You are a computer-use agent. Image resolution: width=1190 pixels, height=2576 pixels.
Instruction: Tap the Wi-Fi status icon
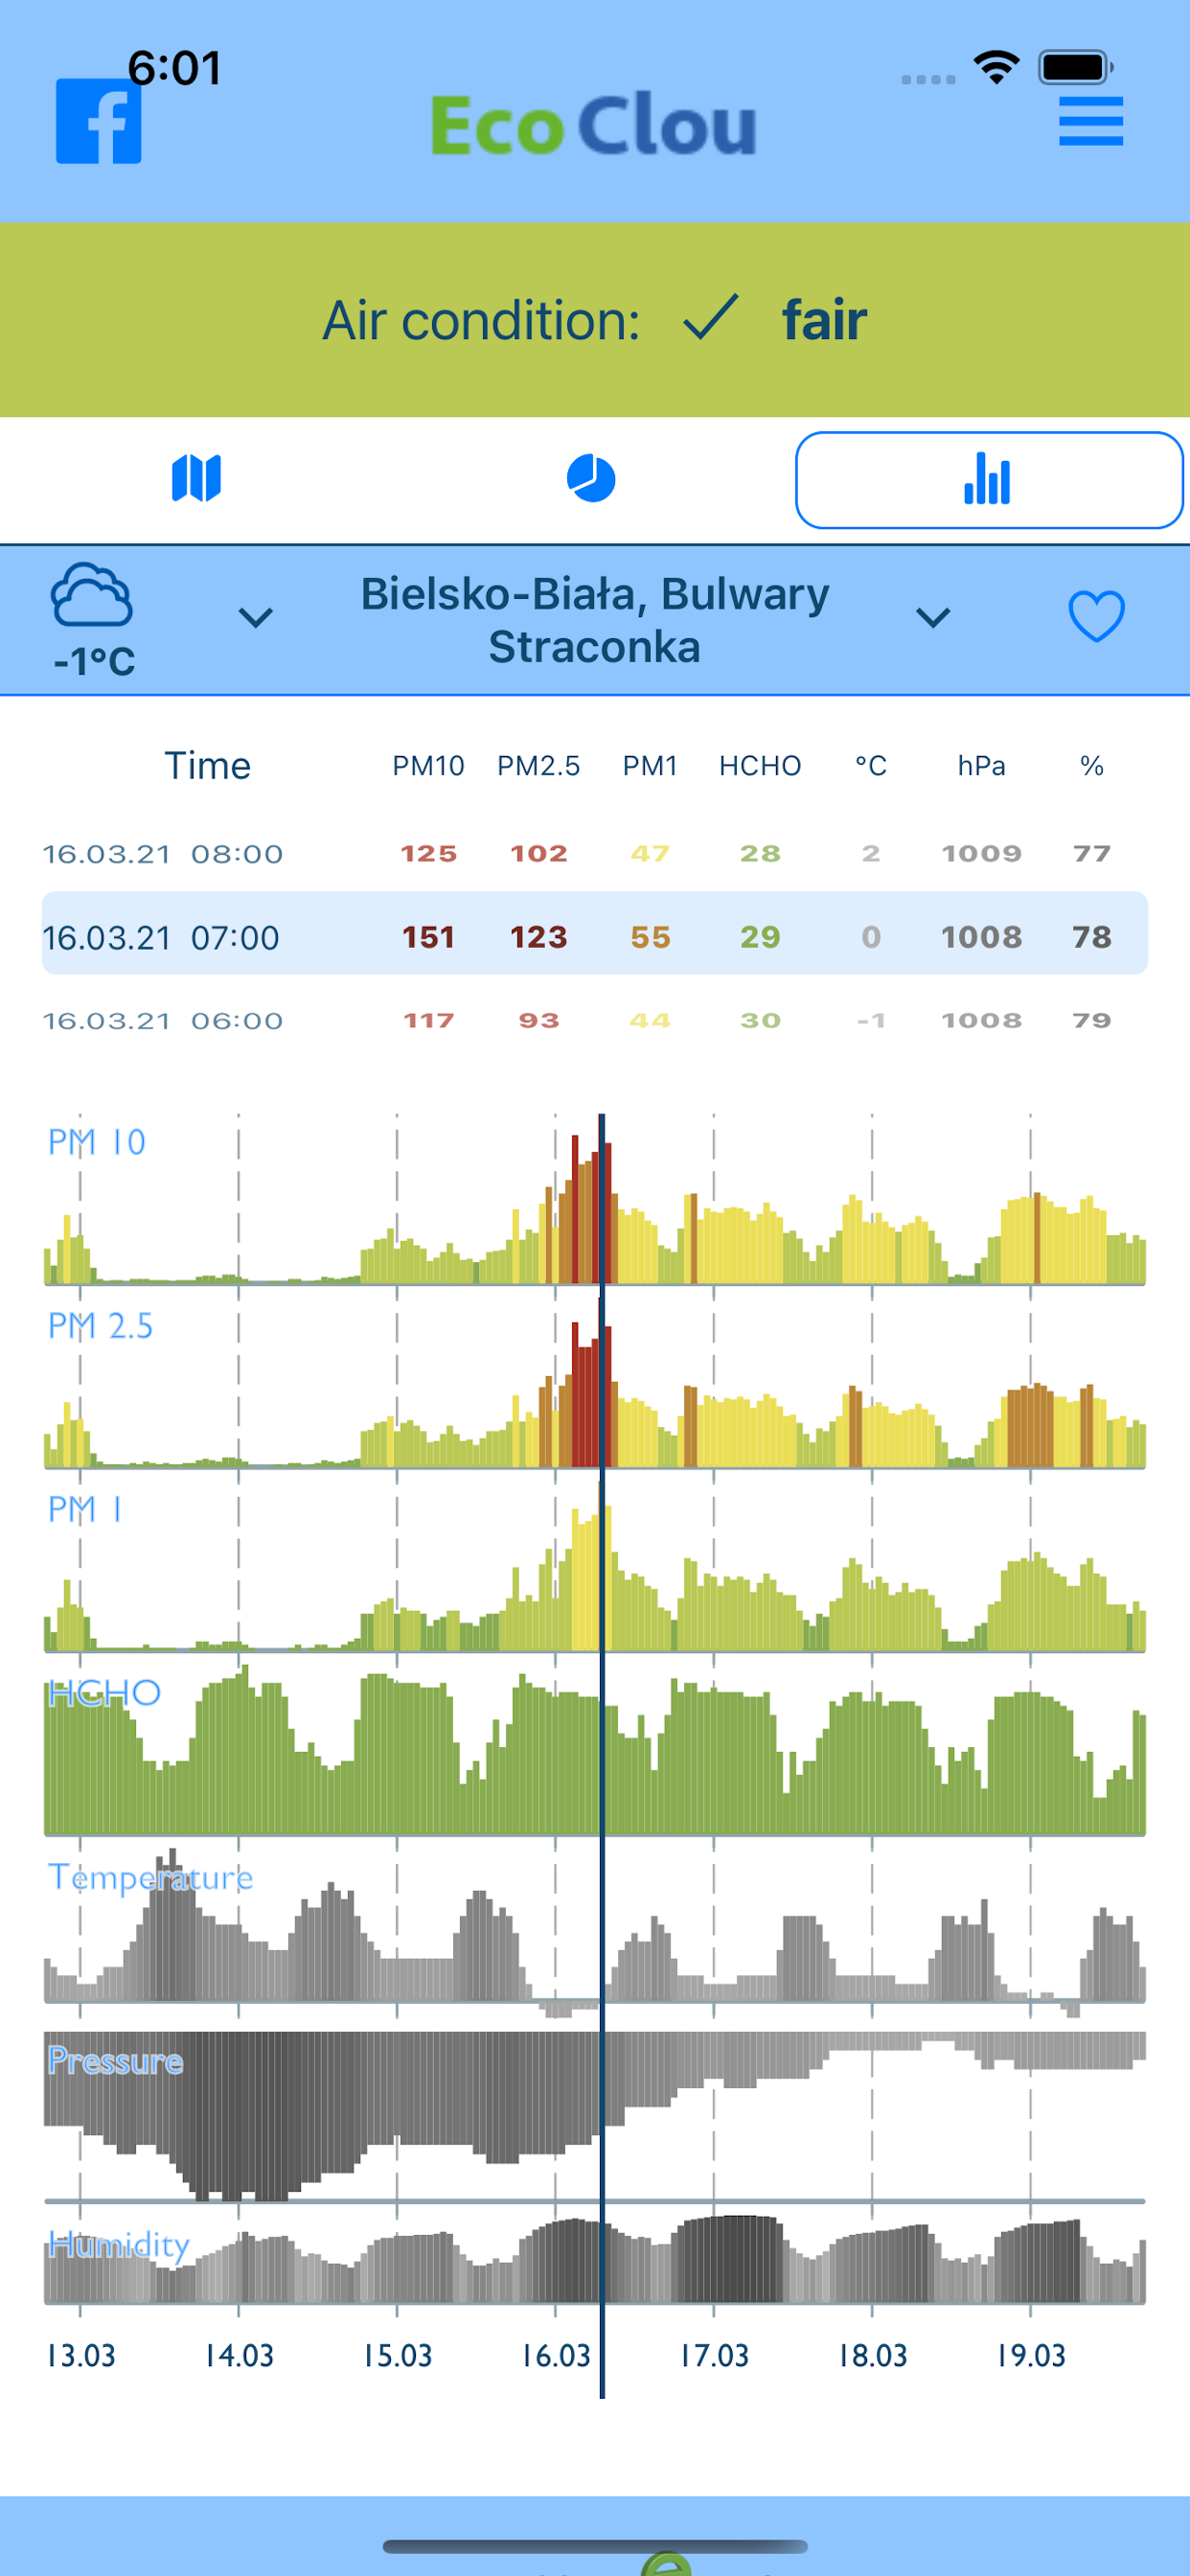pos(996,68)
